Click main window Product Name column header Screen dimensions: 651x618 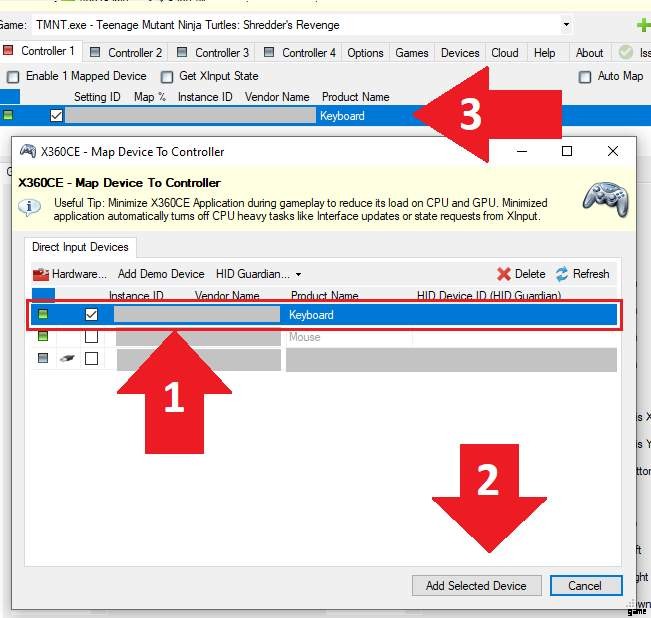pyautogui.click(x=356, y=97)
